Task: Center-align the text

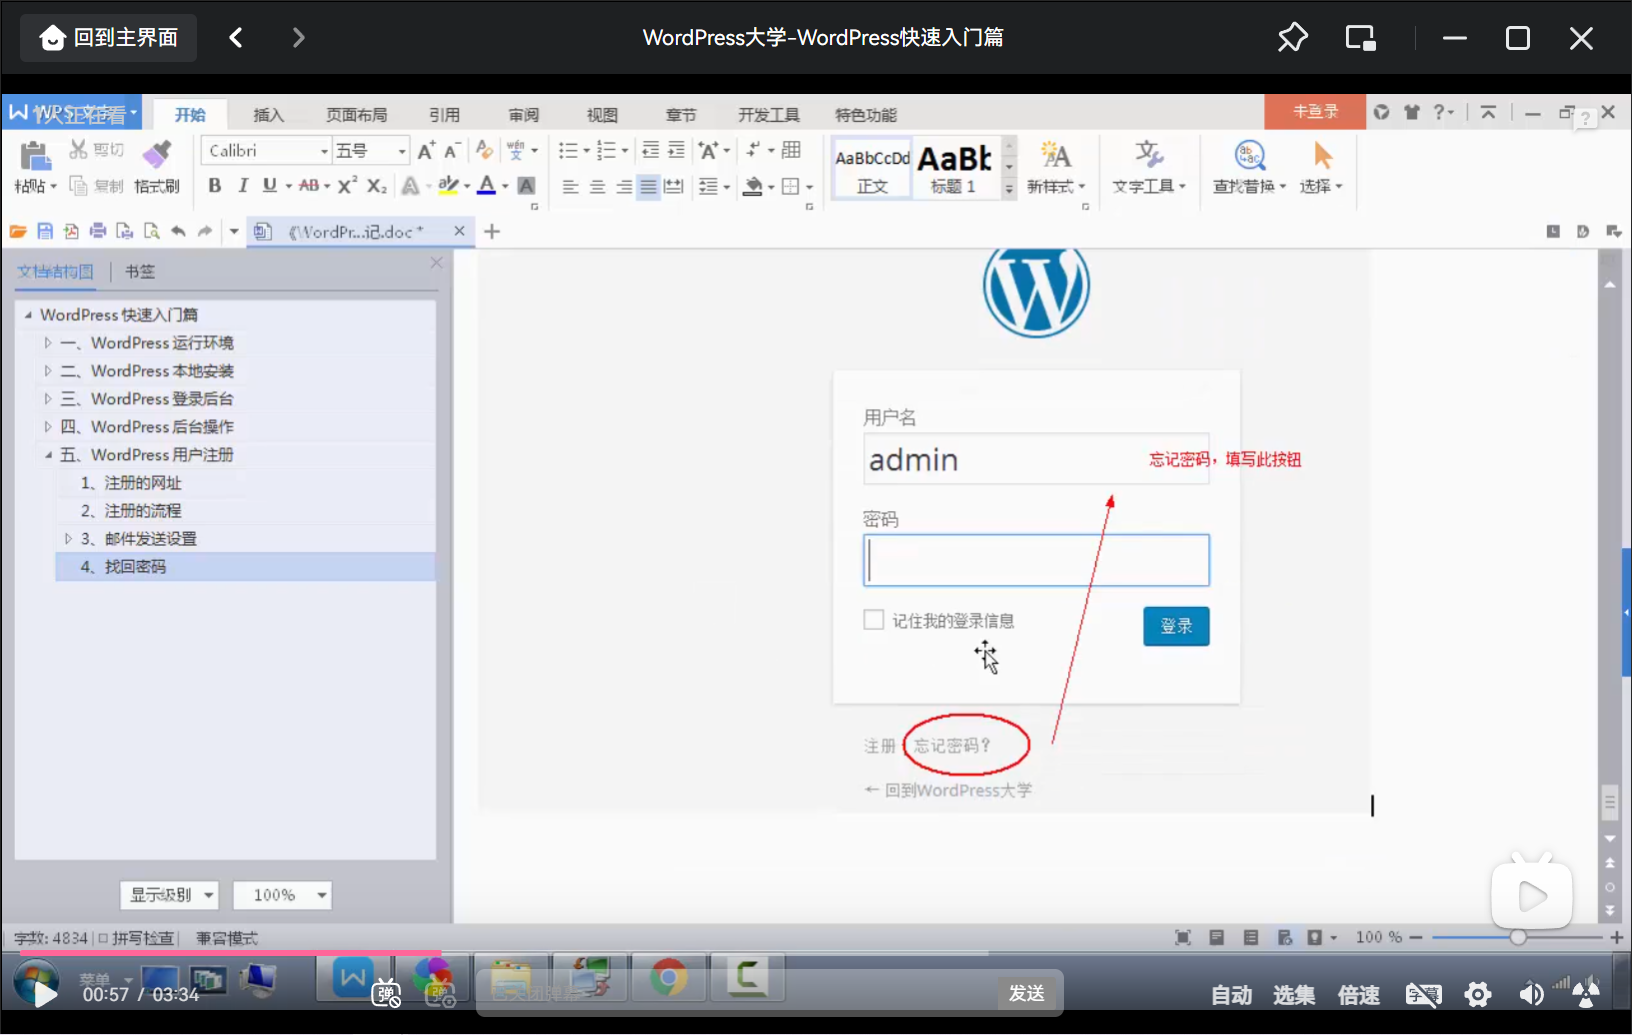Action: (x=597, y=187)
